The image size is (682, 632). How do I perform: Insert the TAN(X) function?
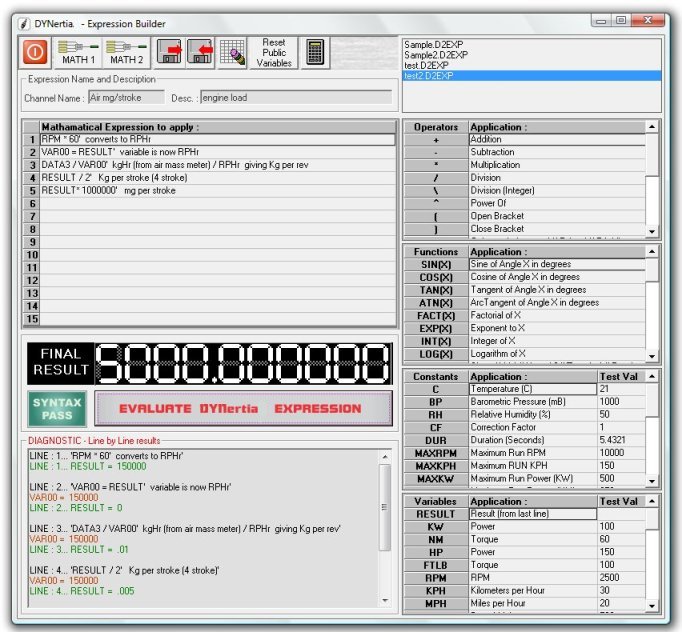tap(436, 290)
